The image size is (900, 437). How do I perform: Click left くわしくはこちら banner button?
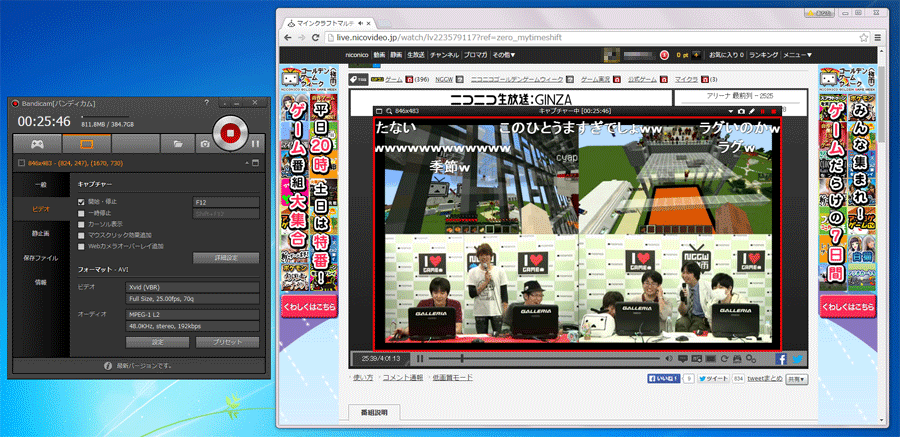(309, 307)
